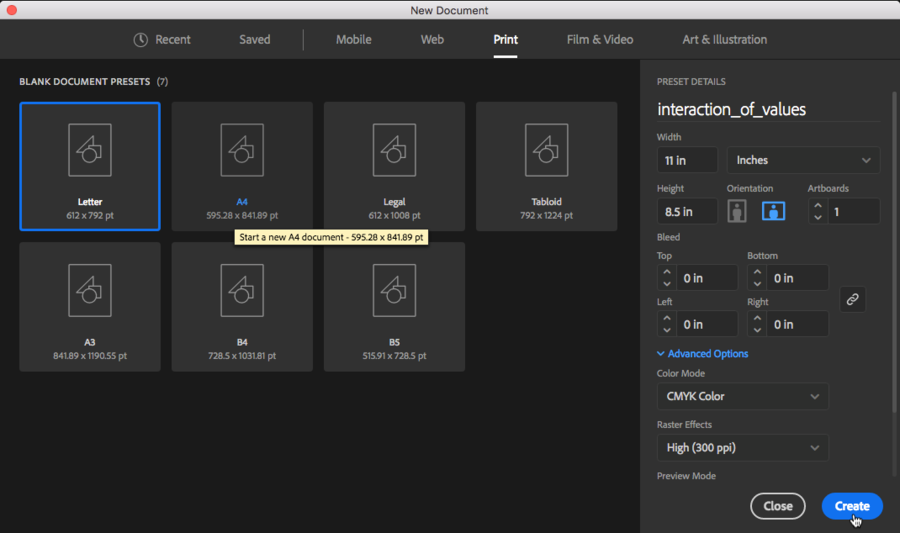Screen dimensions: 900x533
Task: Open the Color Mode dropdown
Action: coord(742,396)
